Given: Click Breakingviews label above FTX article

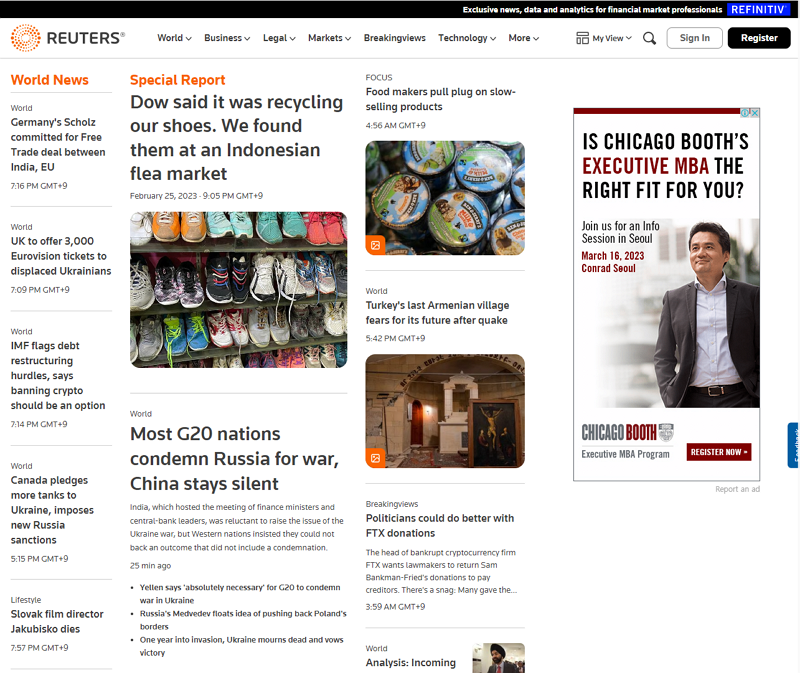Looking at the screenshot, I should (x=391, y=504).
